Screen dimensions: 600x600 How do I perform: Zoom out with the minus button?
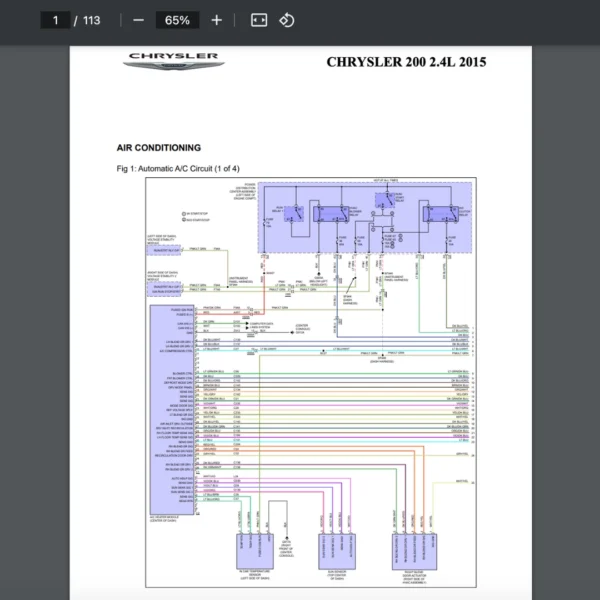click(x=139, y=20)
